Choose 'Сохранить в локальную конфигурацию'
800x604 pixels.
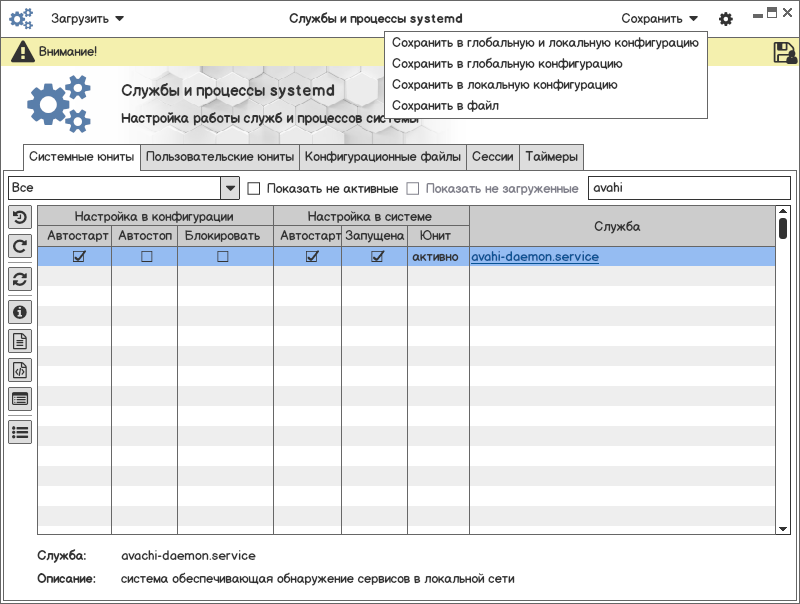tap(504, 85)
